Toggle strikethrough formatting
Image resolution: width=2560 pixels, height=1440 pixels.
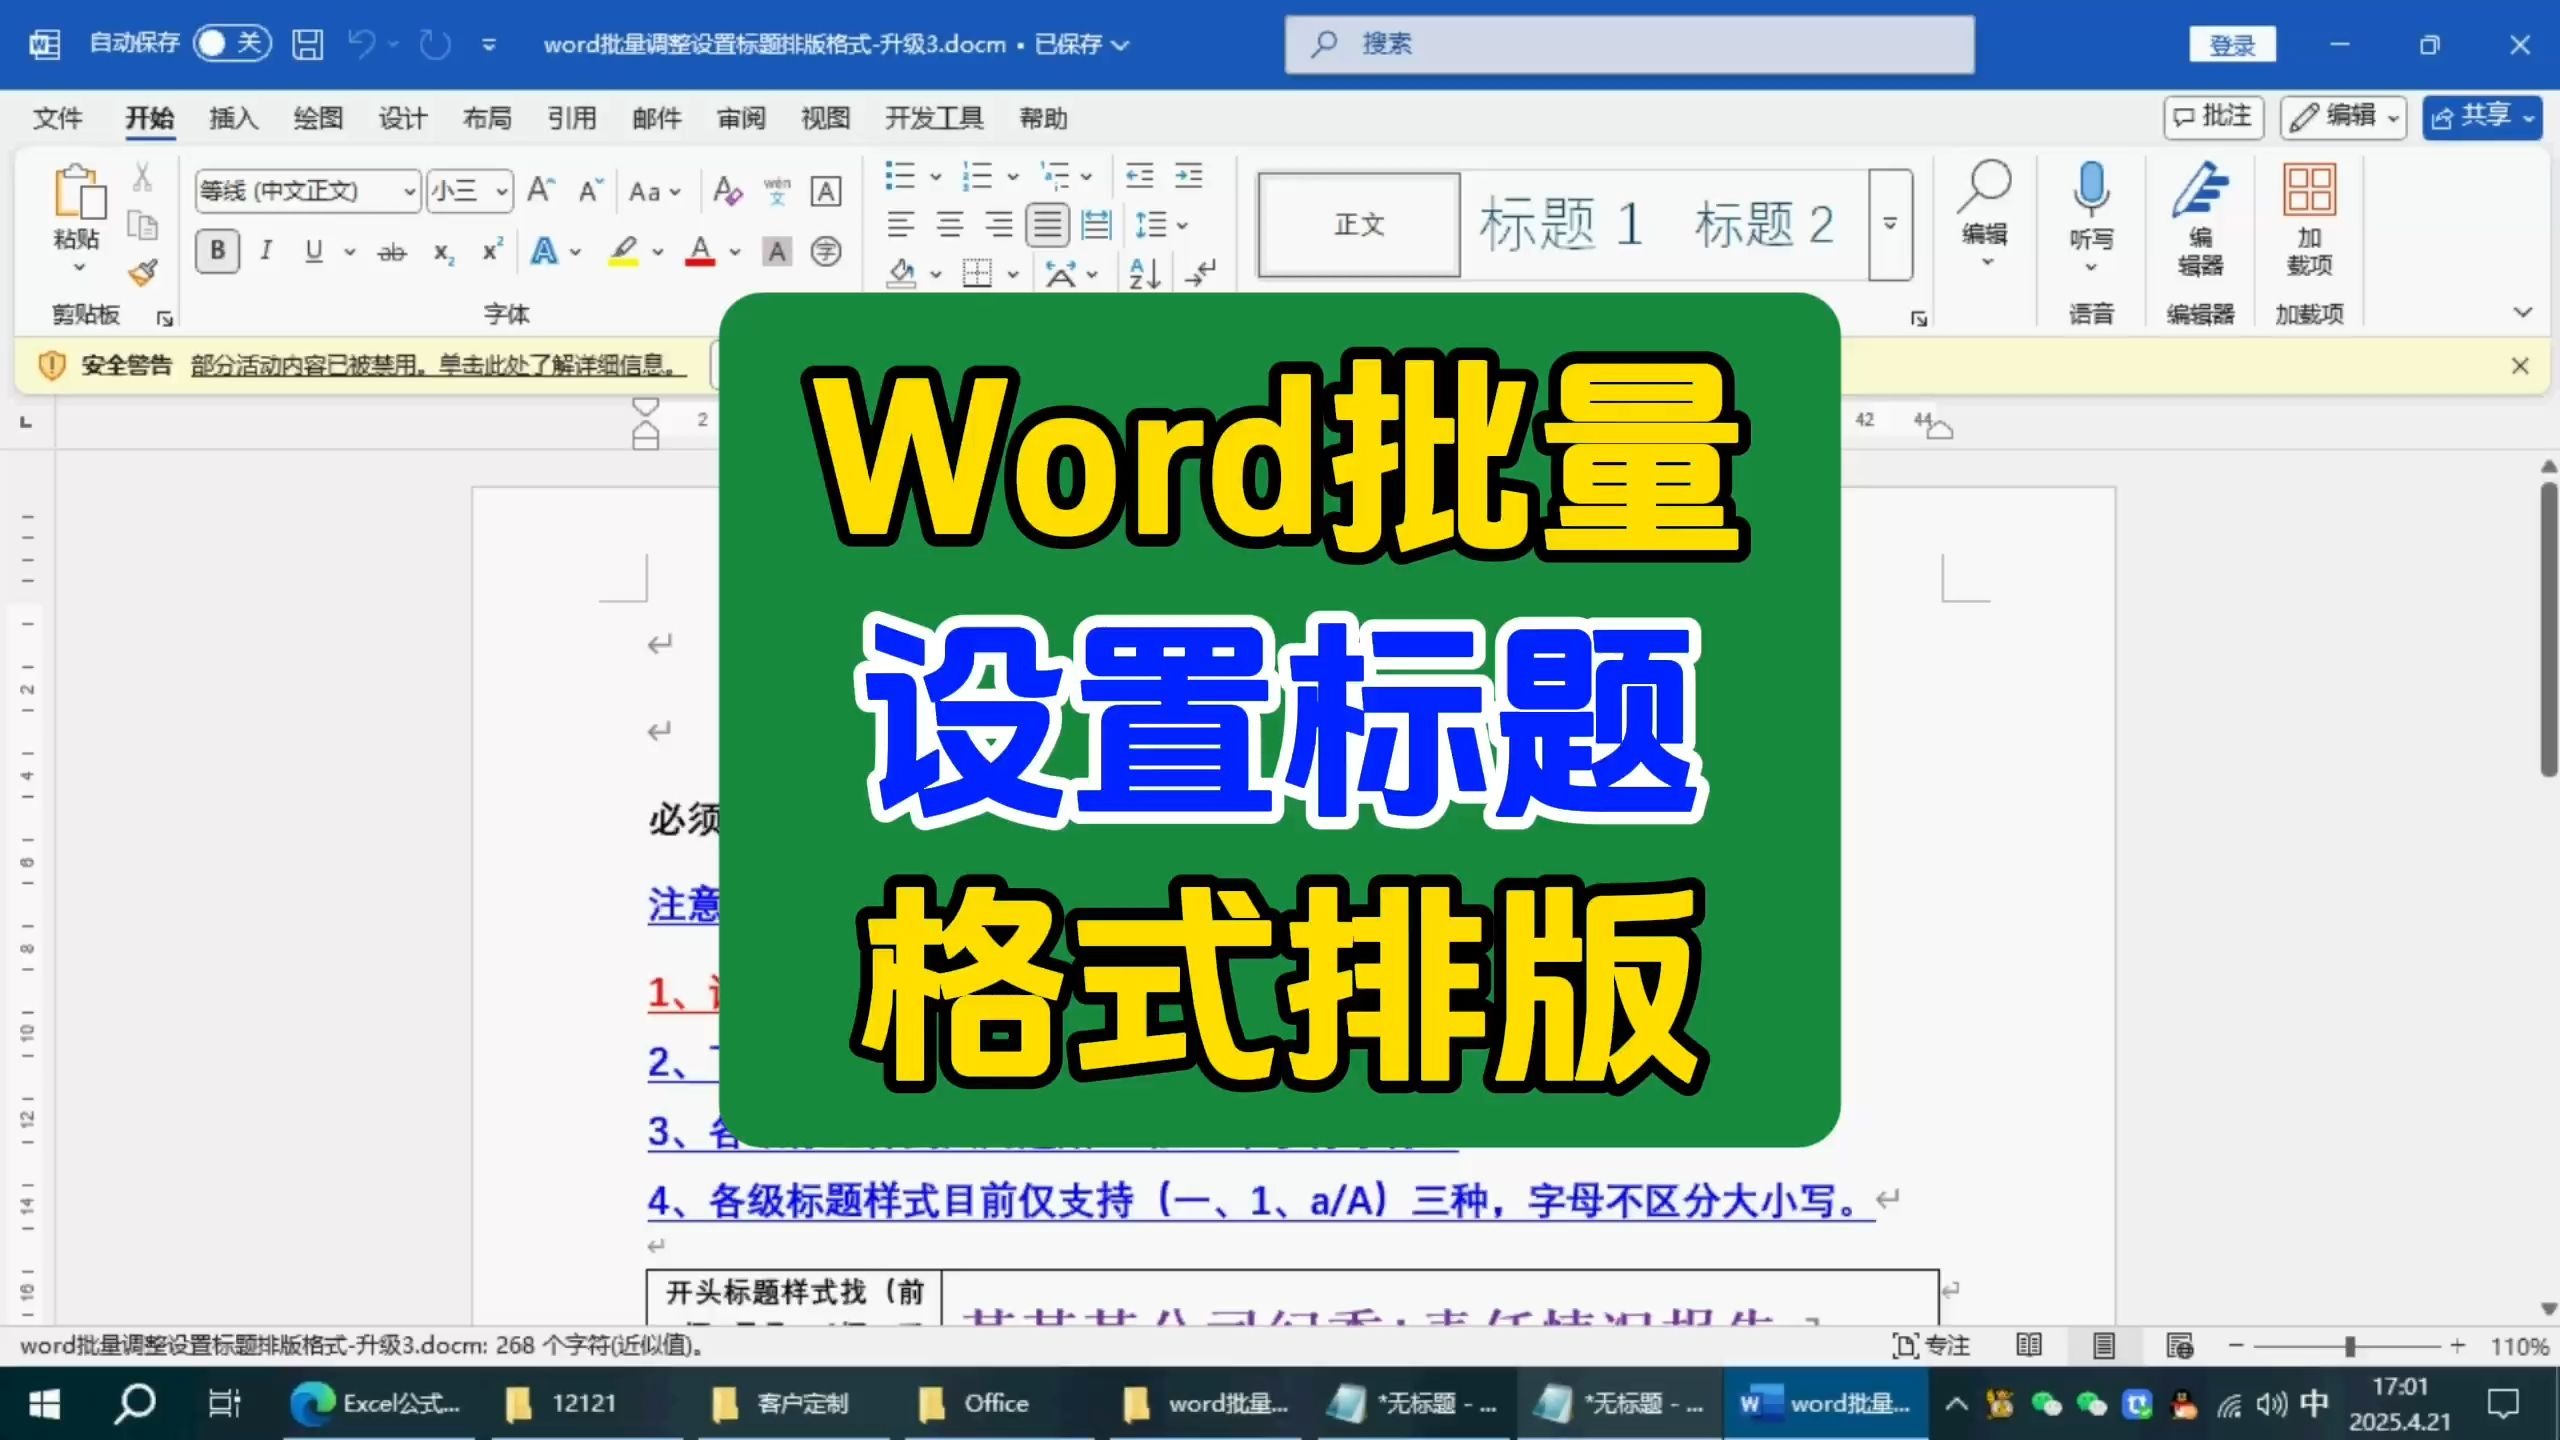[392, 252]
